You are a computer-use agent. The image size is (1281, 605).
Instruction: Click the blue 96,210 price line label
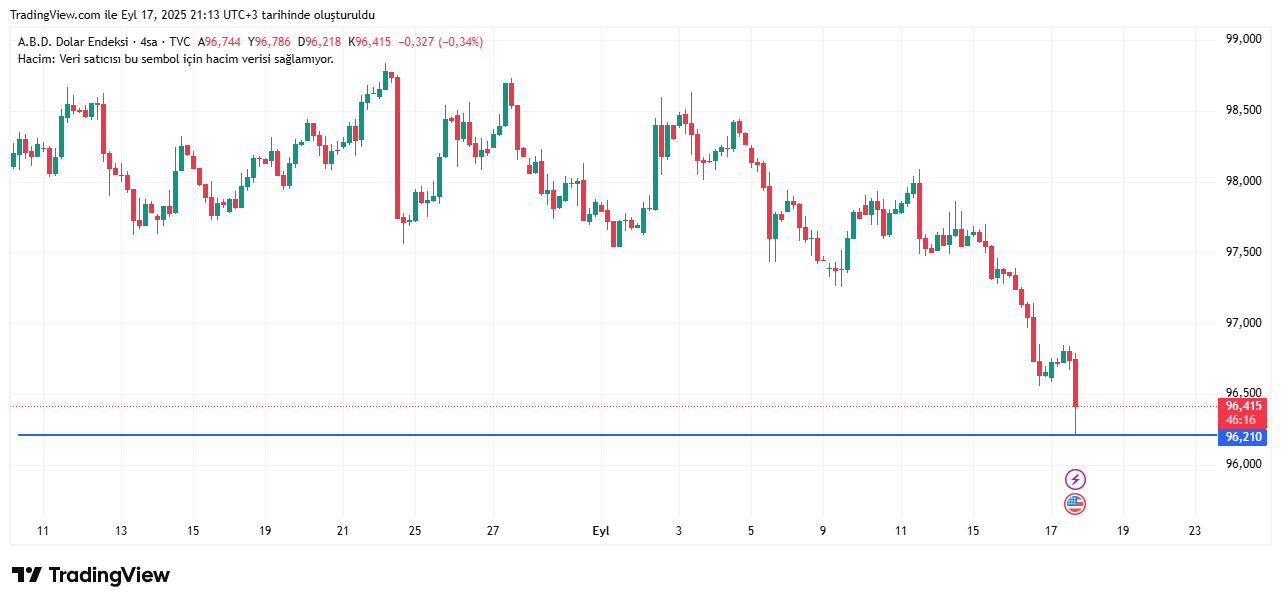(1243, 437)
